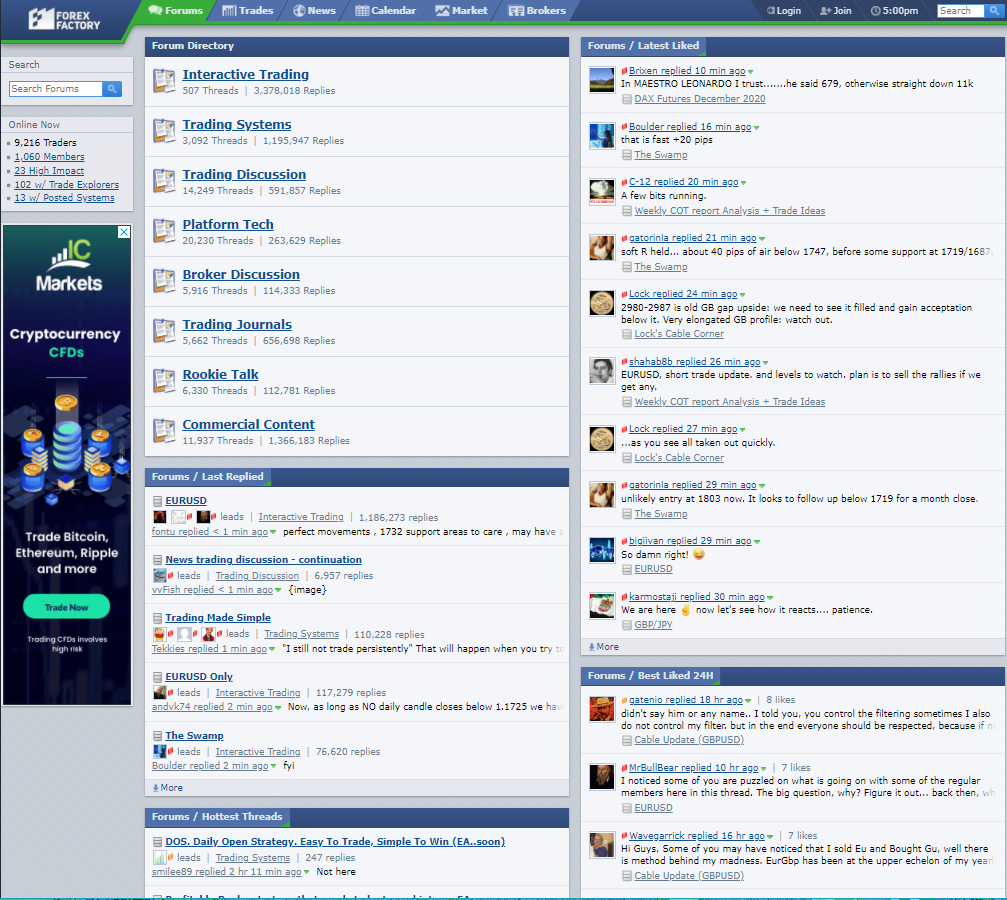This screenshot has height=900, width=1007.
Task: Click the Search Forums input field
Action: coord(56,89)
